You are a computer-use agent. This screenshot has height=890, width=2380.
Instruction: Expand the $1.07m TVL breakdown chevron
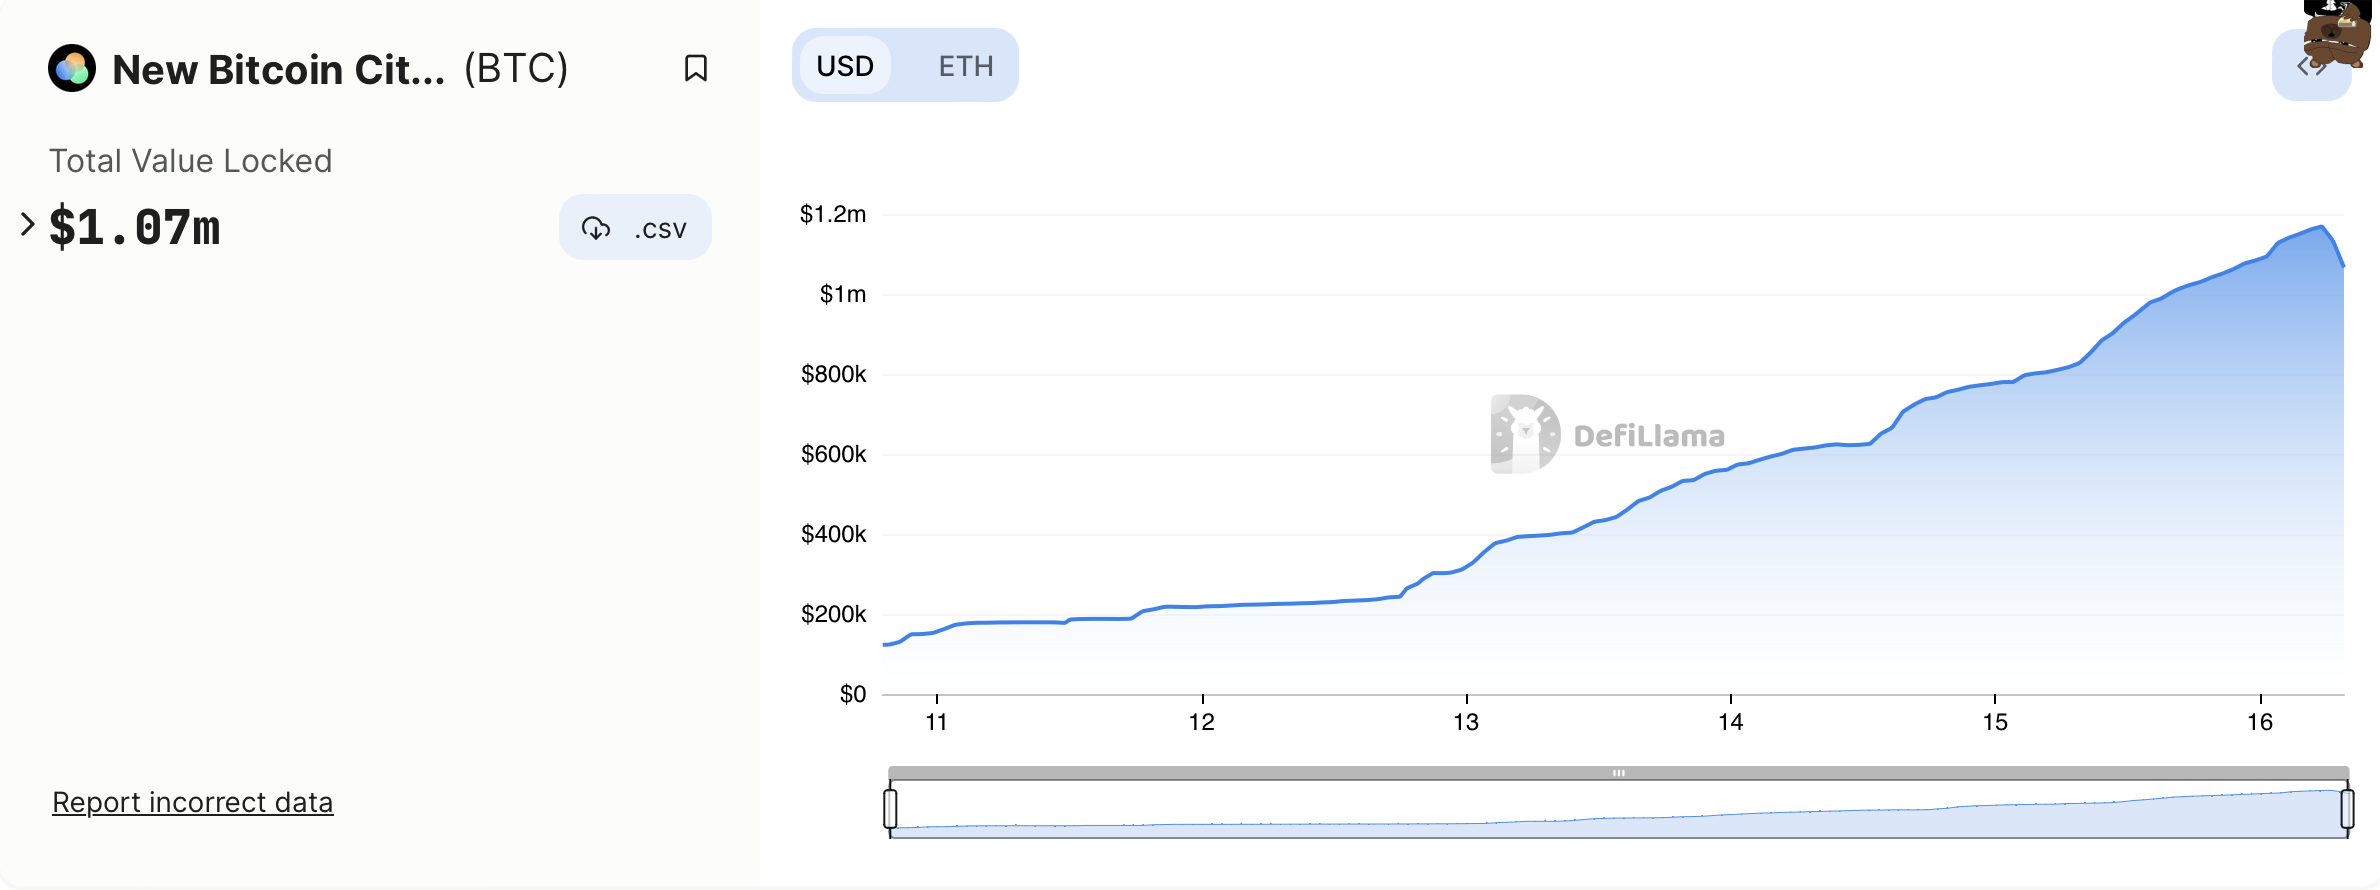pos(28,225)
